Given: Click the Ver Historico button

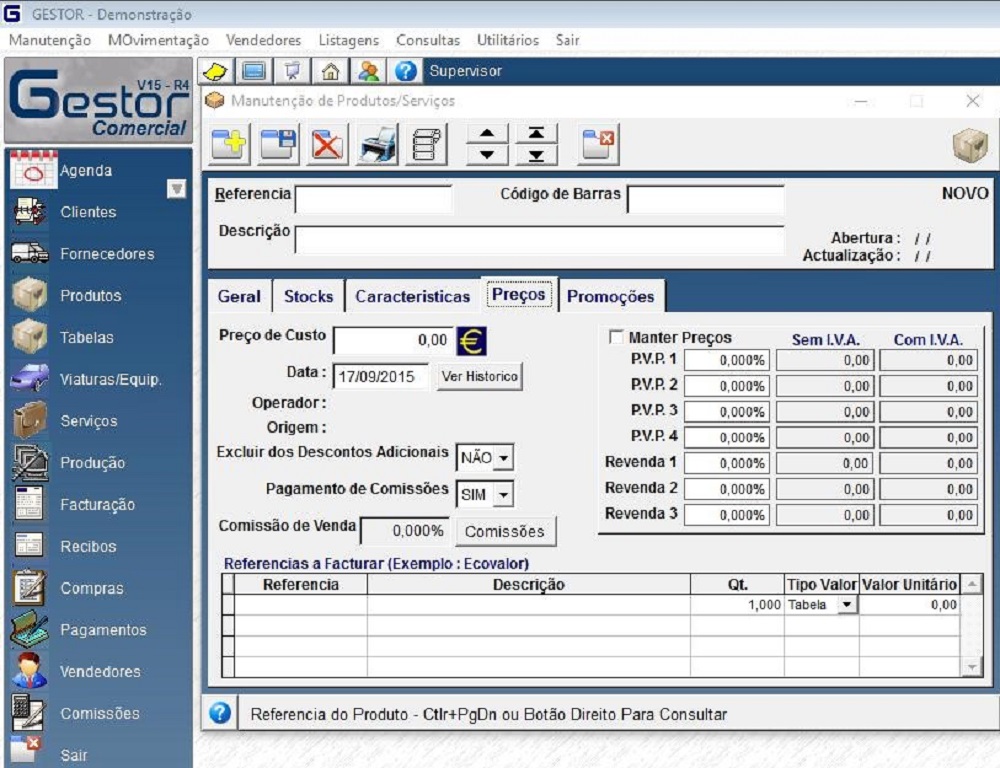Looking at the screenshot, I should (479, 377).
